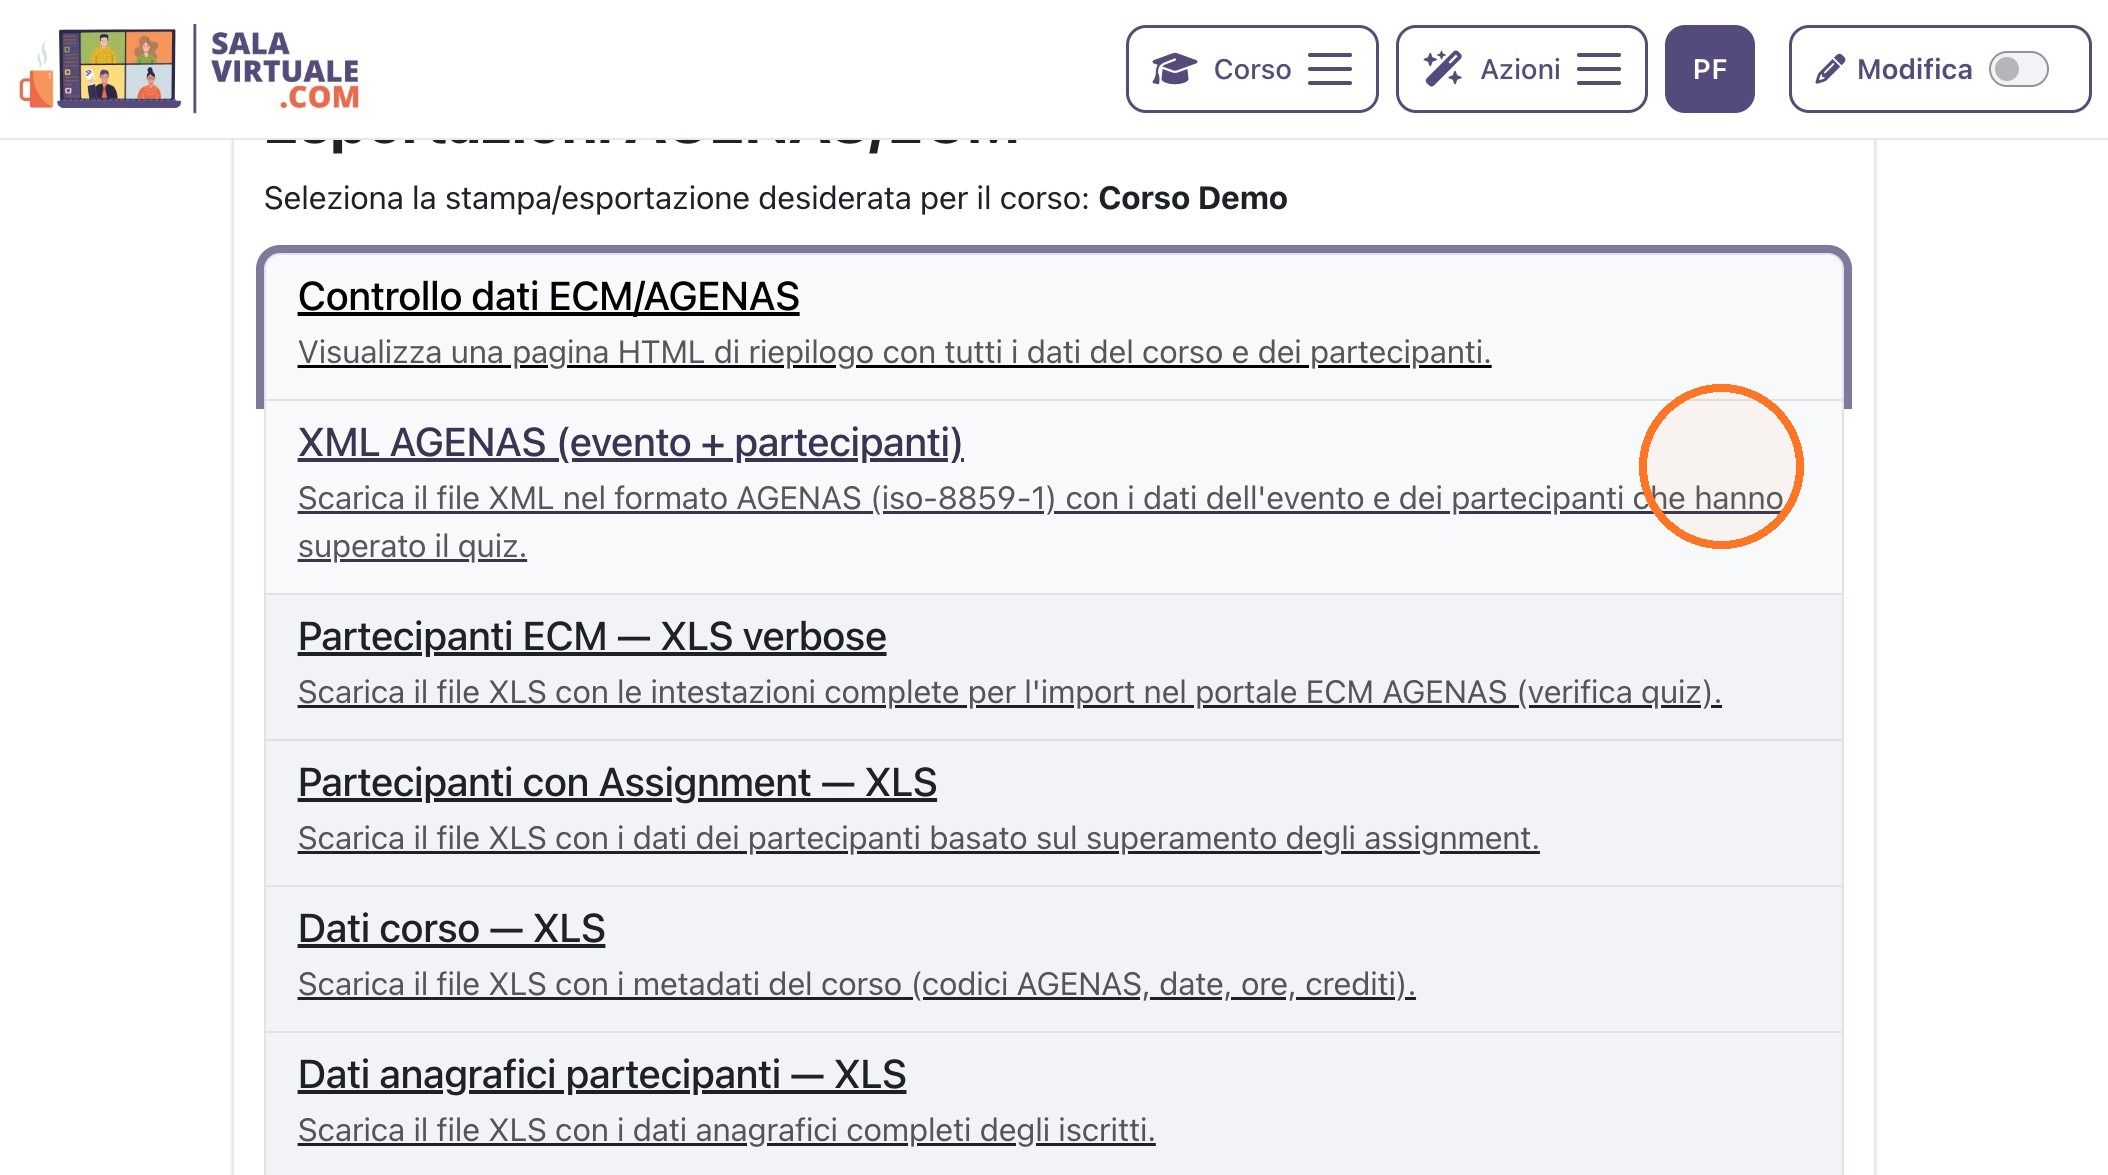
Task: Click description about dati anagrafici completi degli iscritti
Action: pos(727,1130)
